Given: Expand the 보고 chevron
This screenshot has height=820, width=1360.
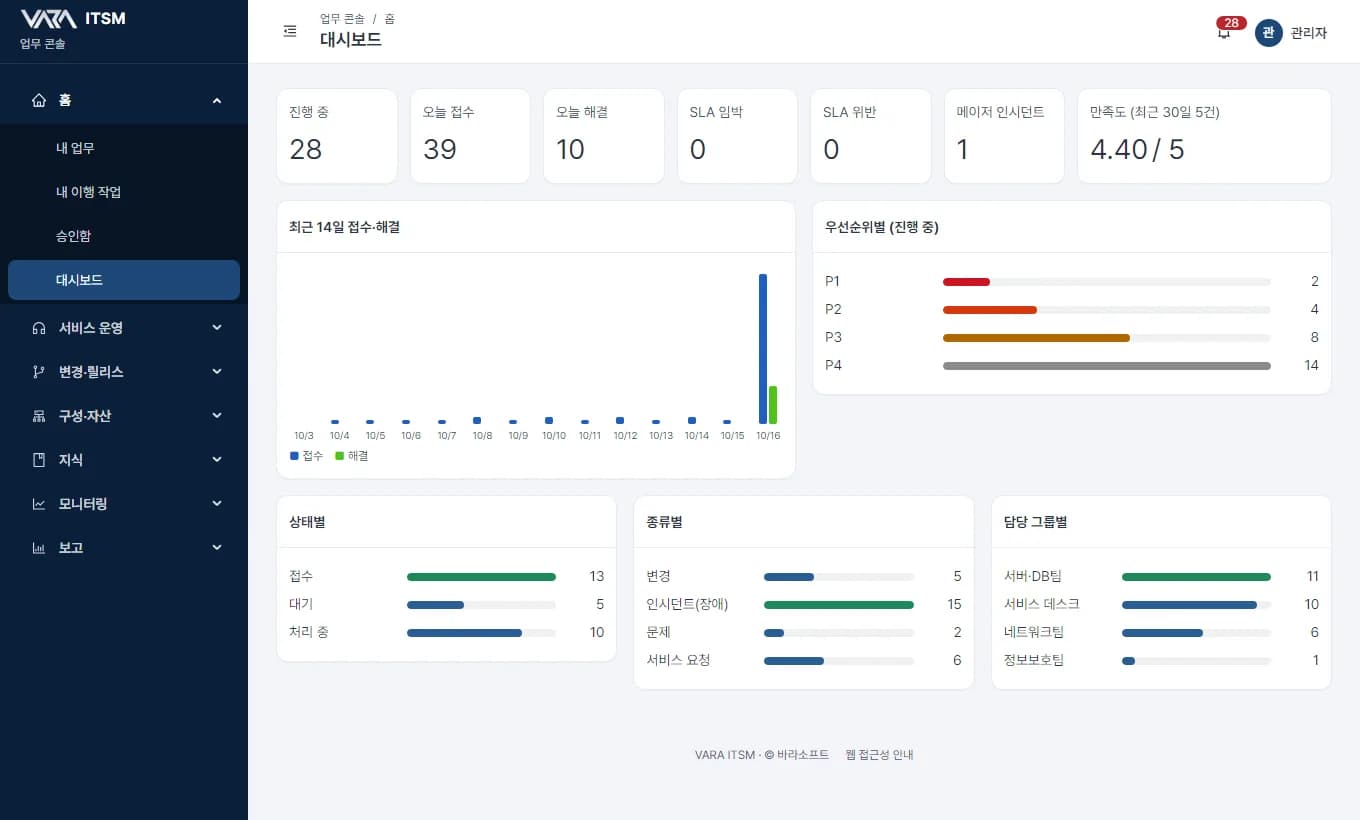Looking at the screenshot, I should (x=217, y=548).
